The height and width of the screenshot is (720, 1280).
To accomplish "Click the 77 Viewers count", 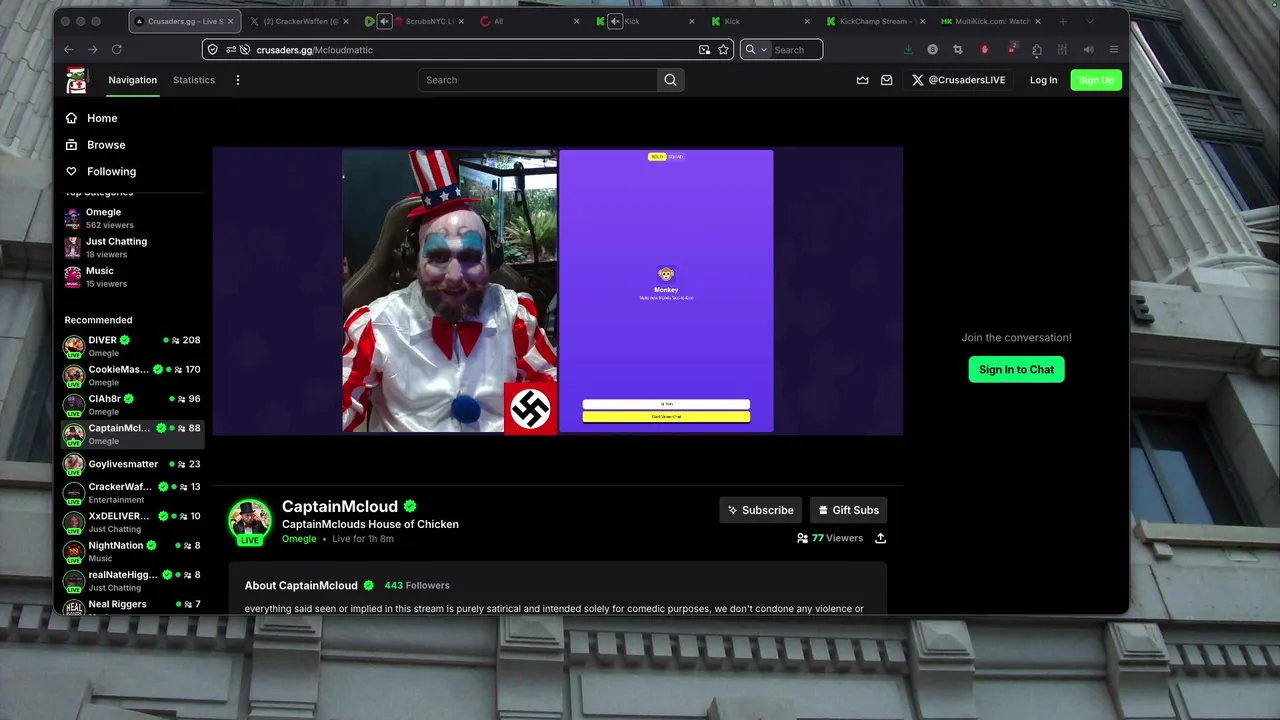I will (829, 538).
